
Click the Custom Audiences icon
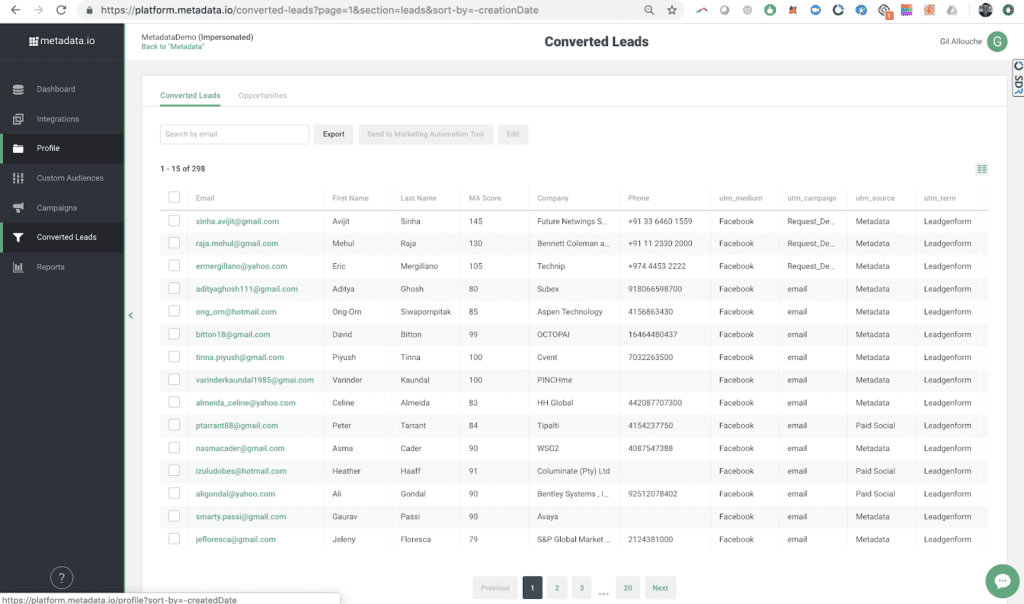coord(18,178)
